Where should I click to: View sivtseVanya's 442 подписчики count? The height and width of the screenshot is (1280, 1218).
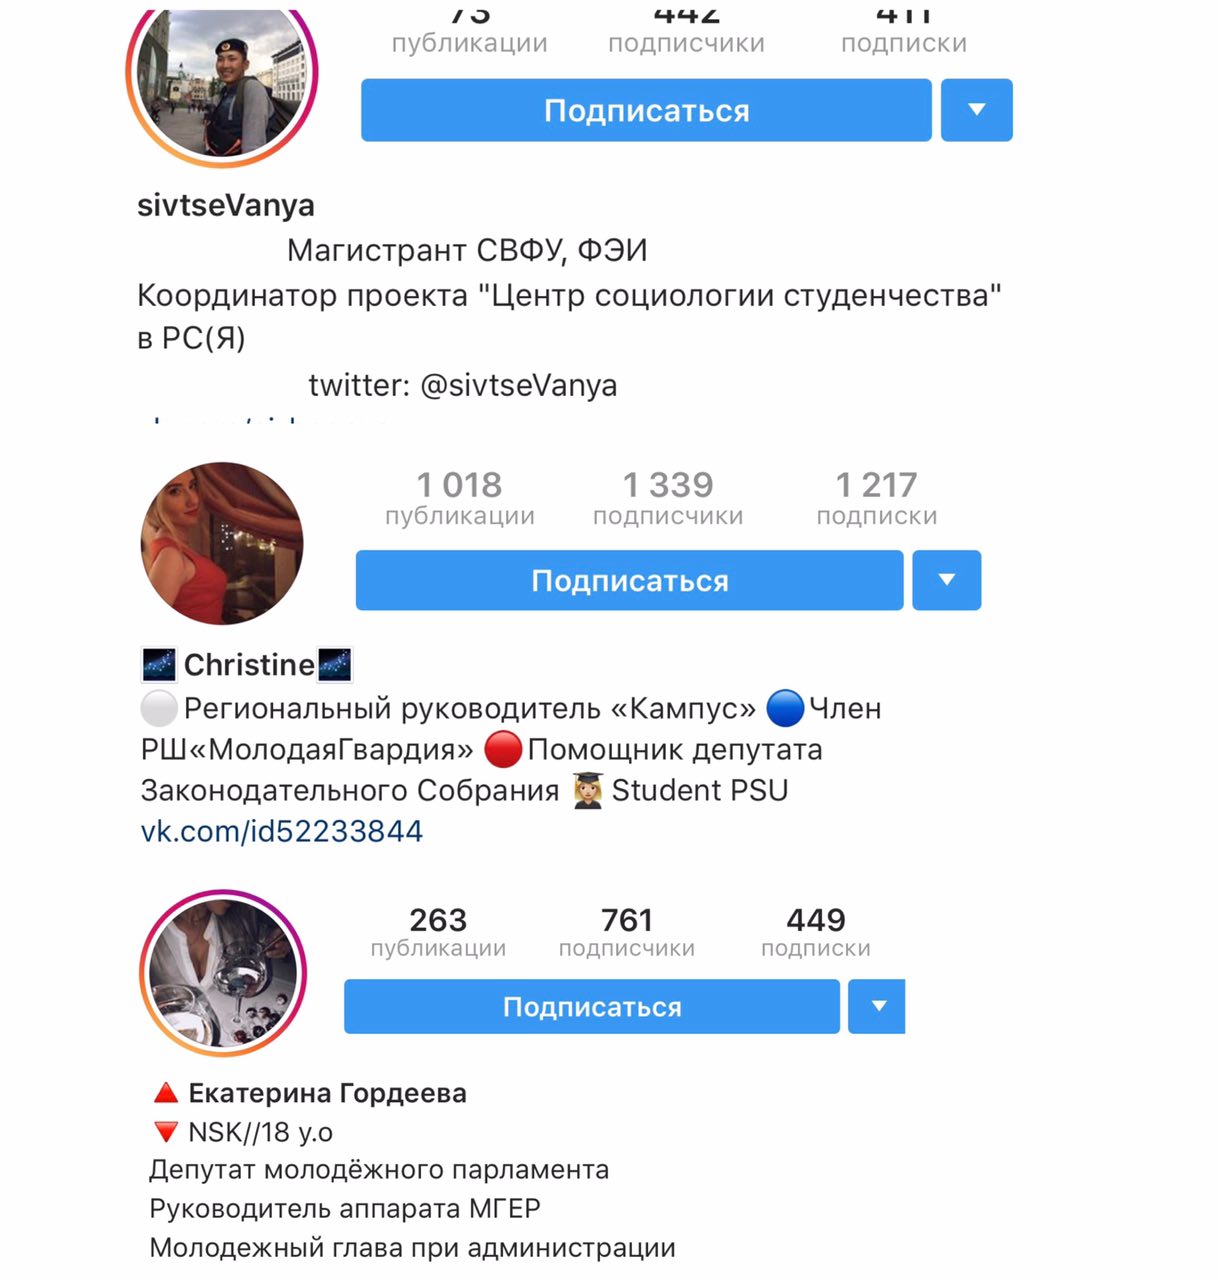pyautogui.click(x=686, y=30)
